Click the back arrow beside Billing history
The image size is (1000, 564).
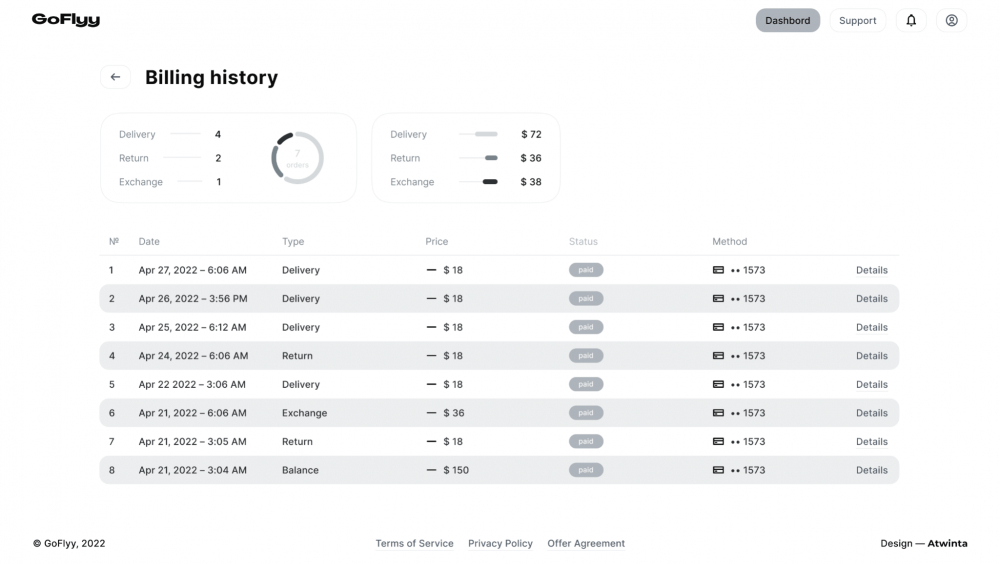point(115,77)
